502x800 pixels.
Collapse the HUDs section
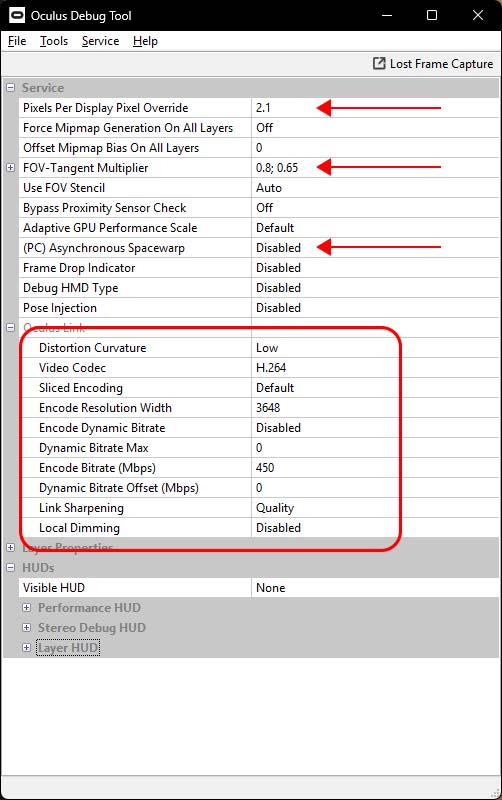[10, 567]
